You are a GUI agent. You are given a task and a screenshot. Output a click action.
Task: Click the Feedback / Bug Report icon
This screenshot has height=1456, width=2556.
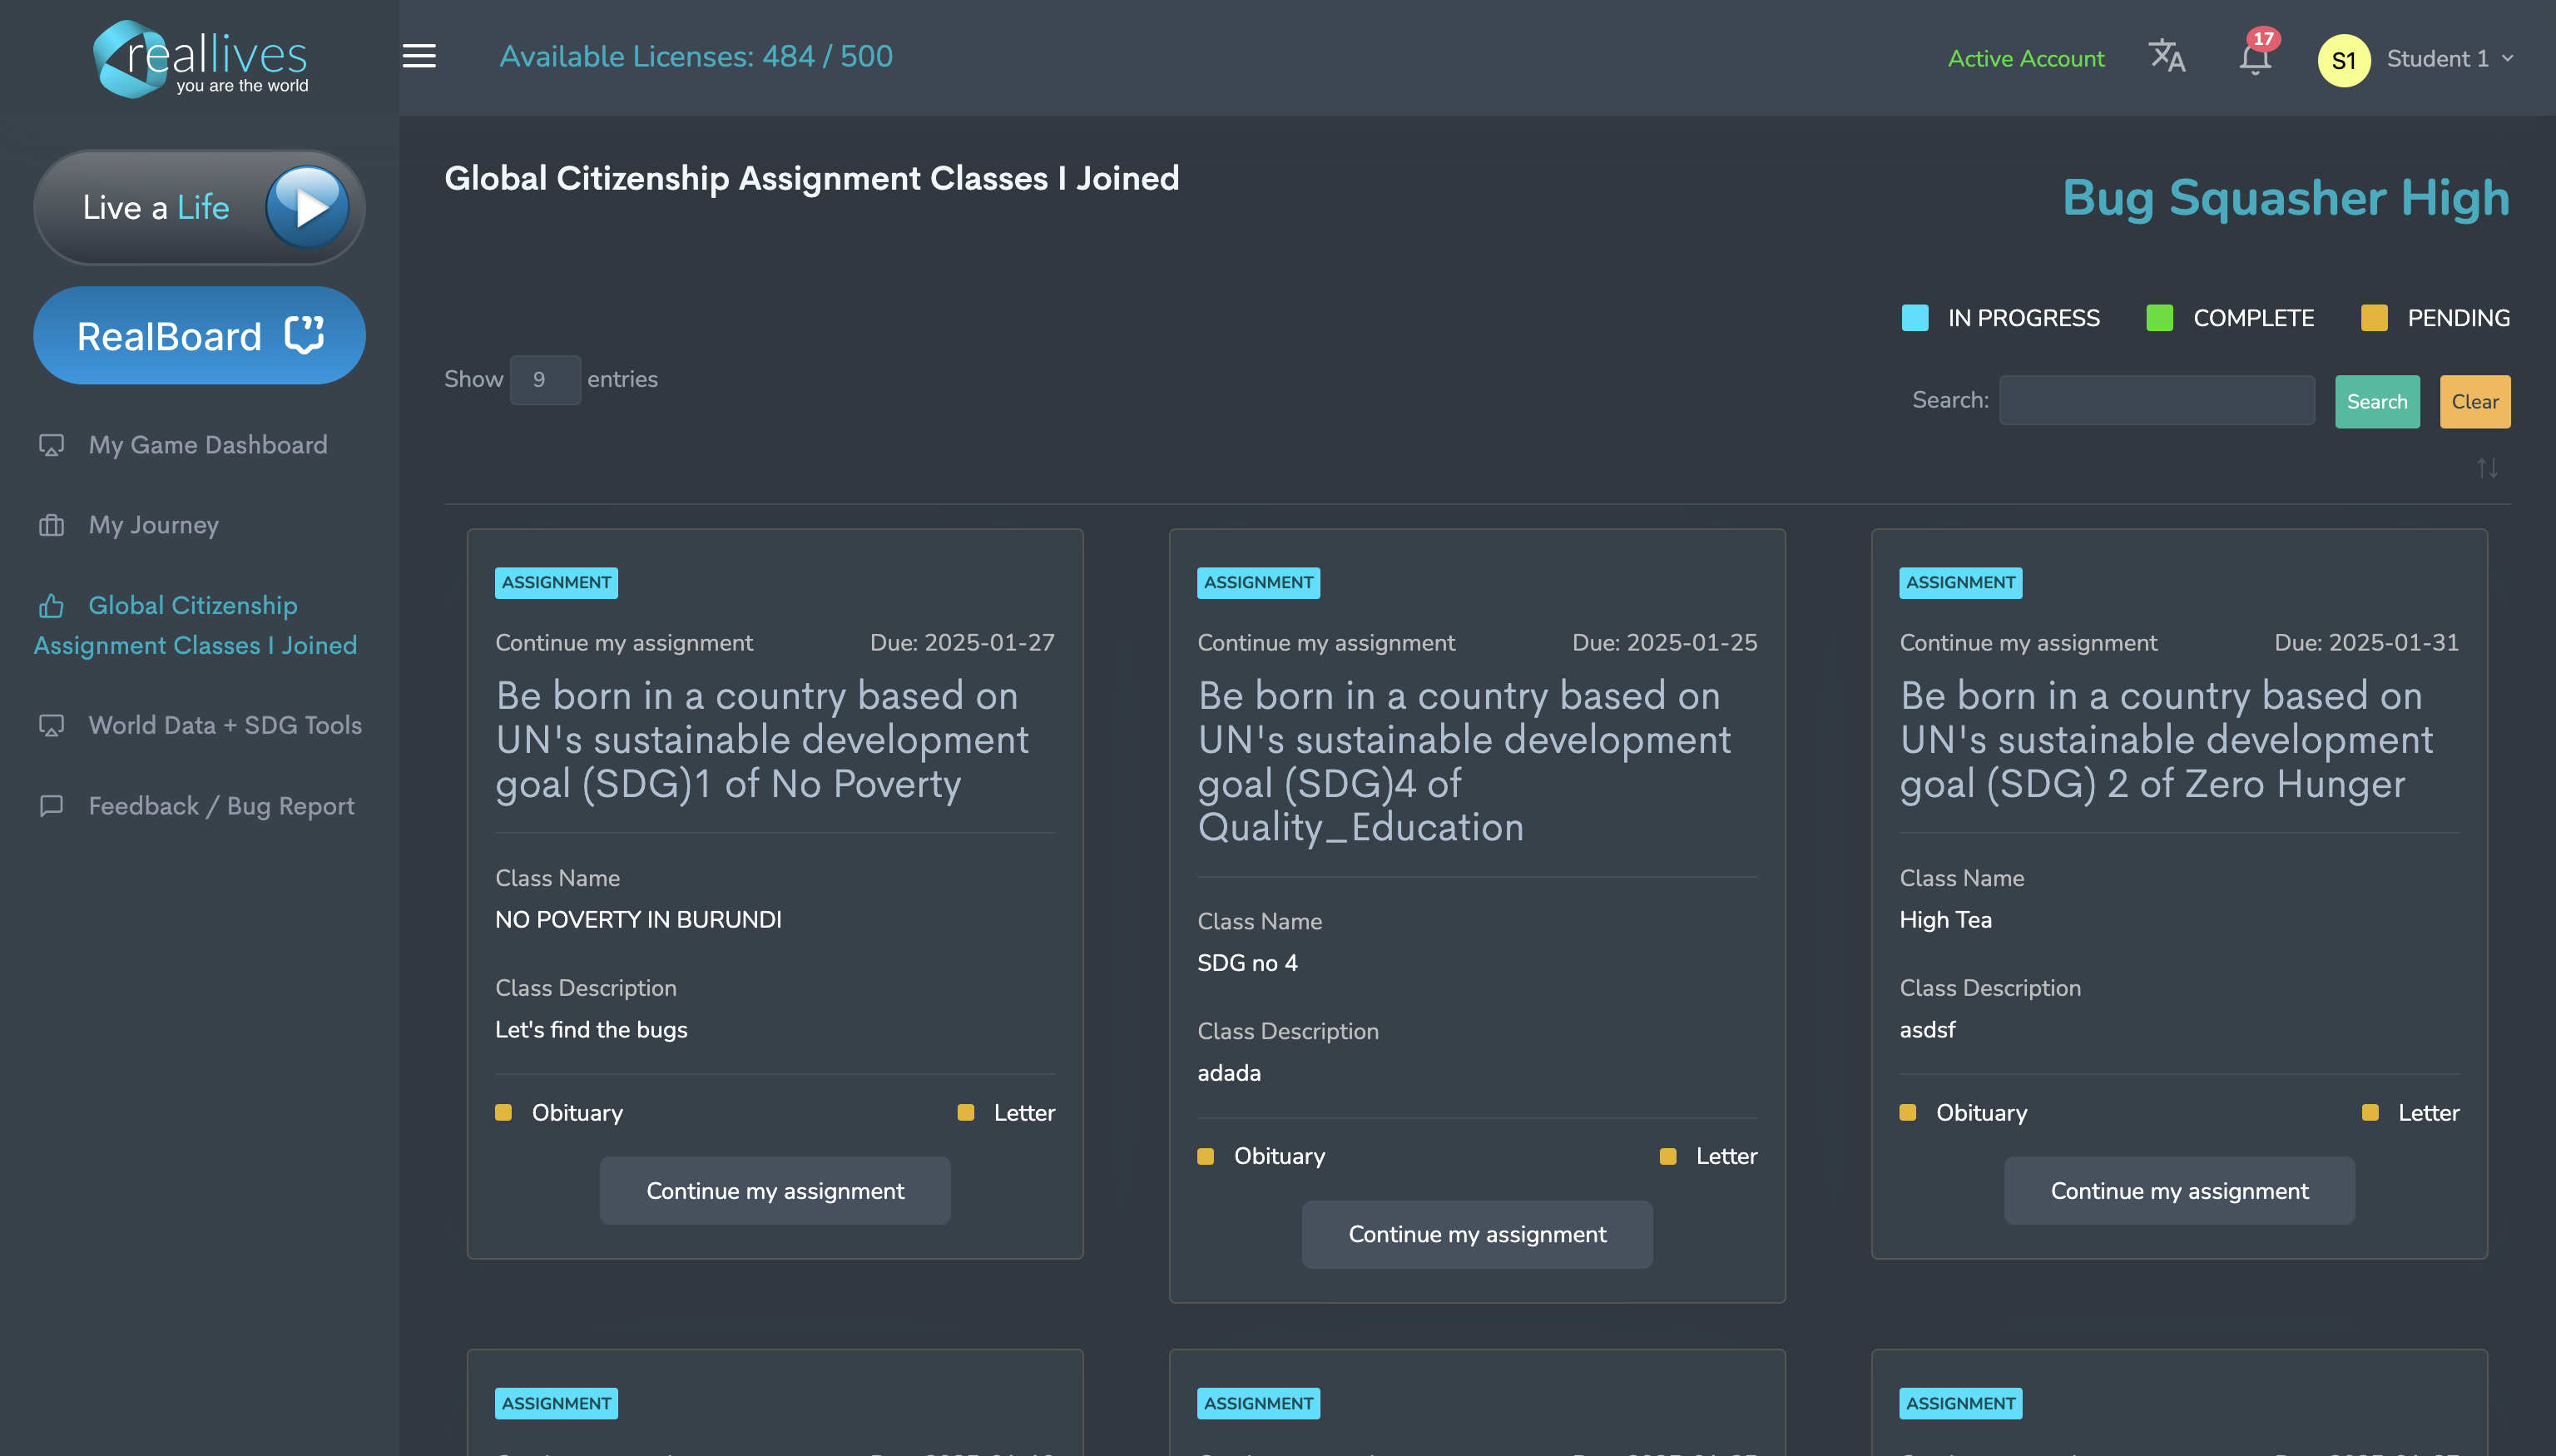point(51,806)
